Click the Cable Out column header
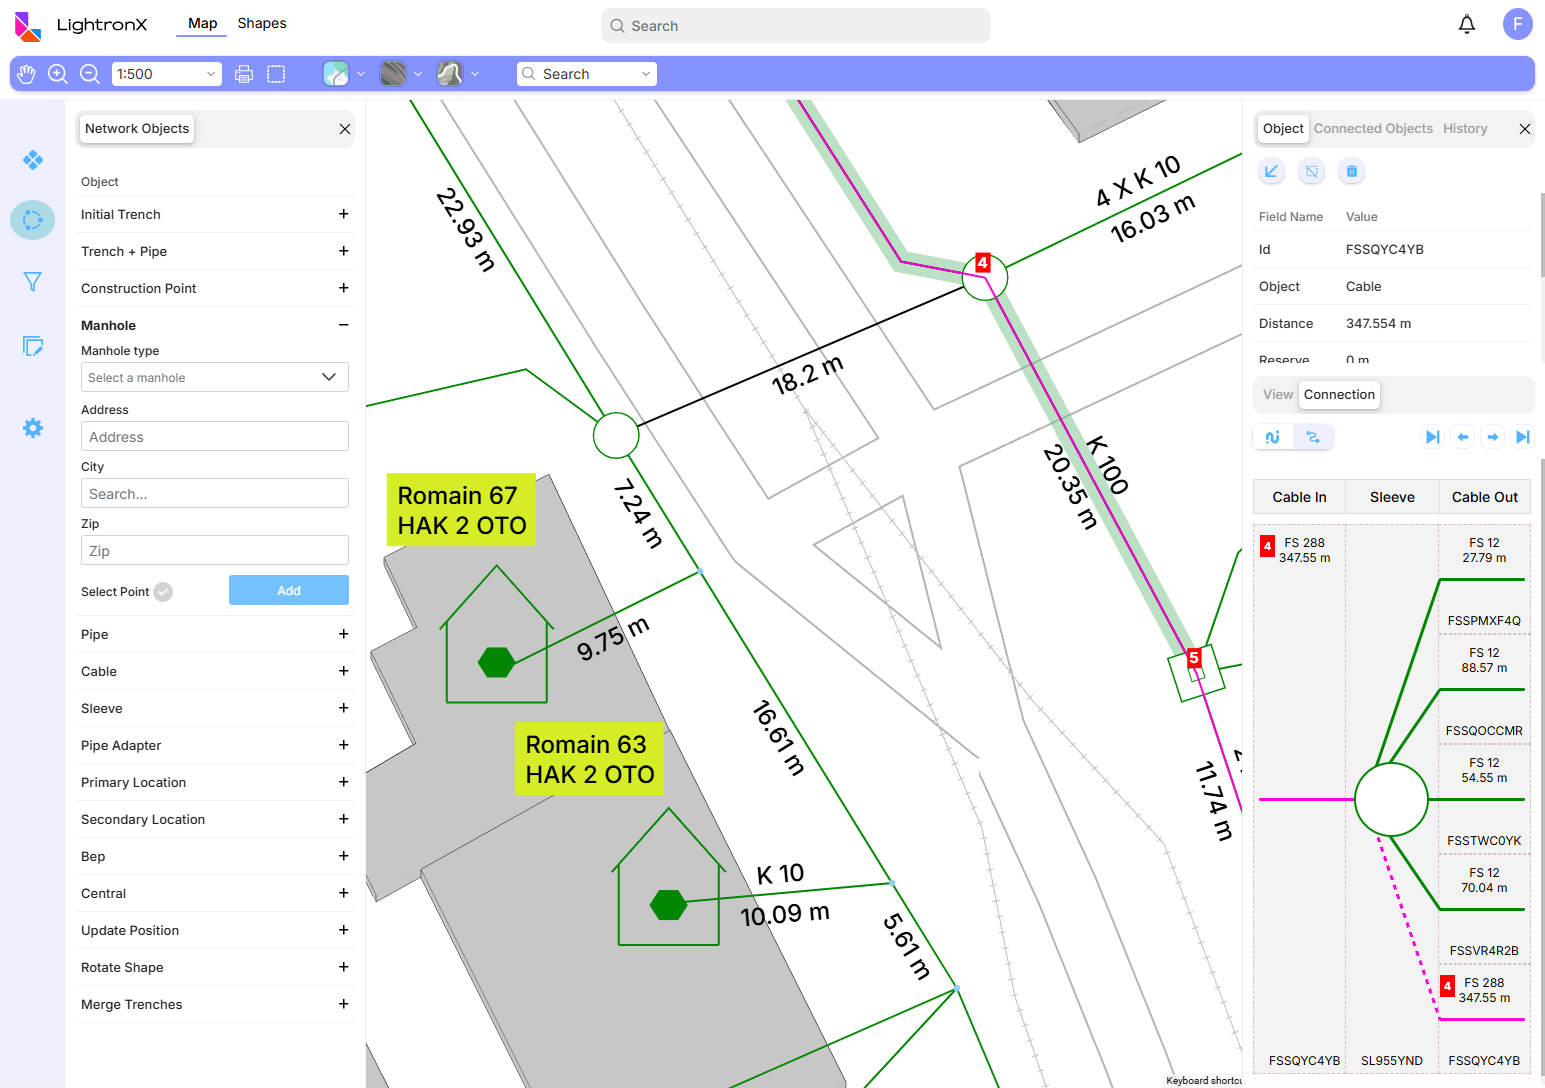The height and width of the screenshot is (1088, 1545). [x=1484, y=497]
